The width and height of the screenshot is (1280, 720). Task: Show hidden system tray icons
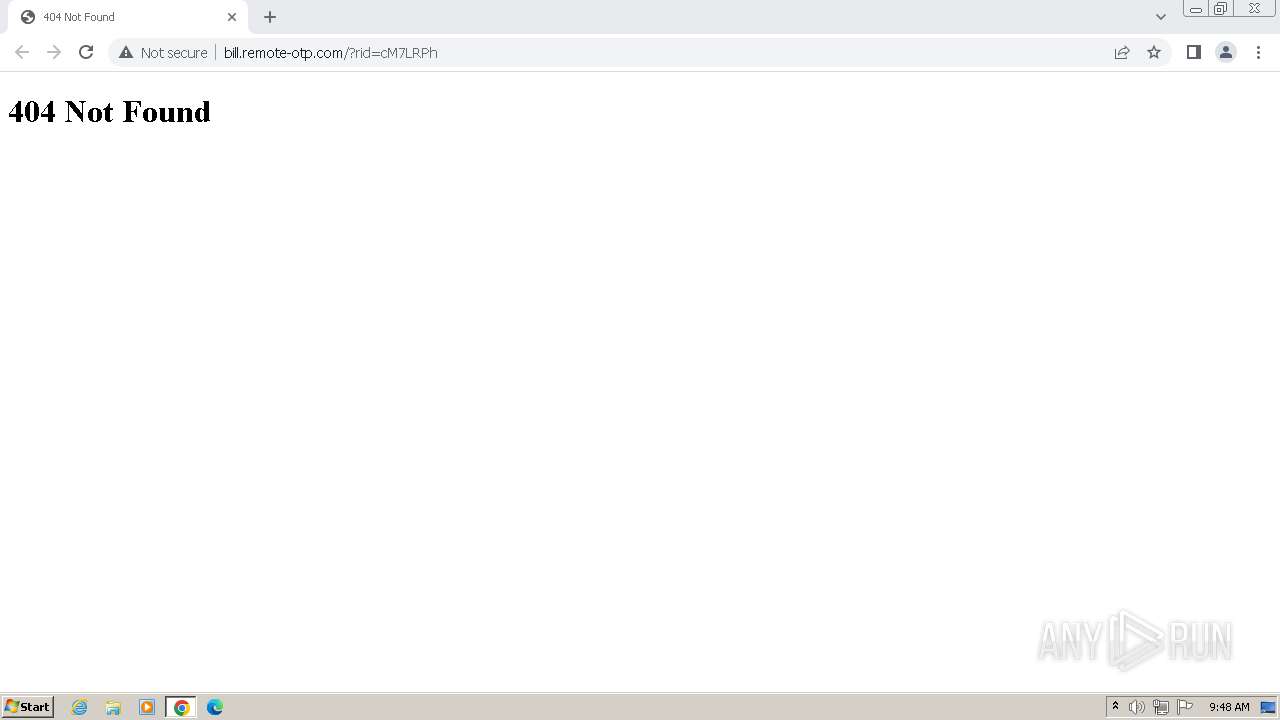click(1116, 707)
